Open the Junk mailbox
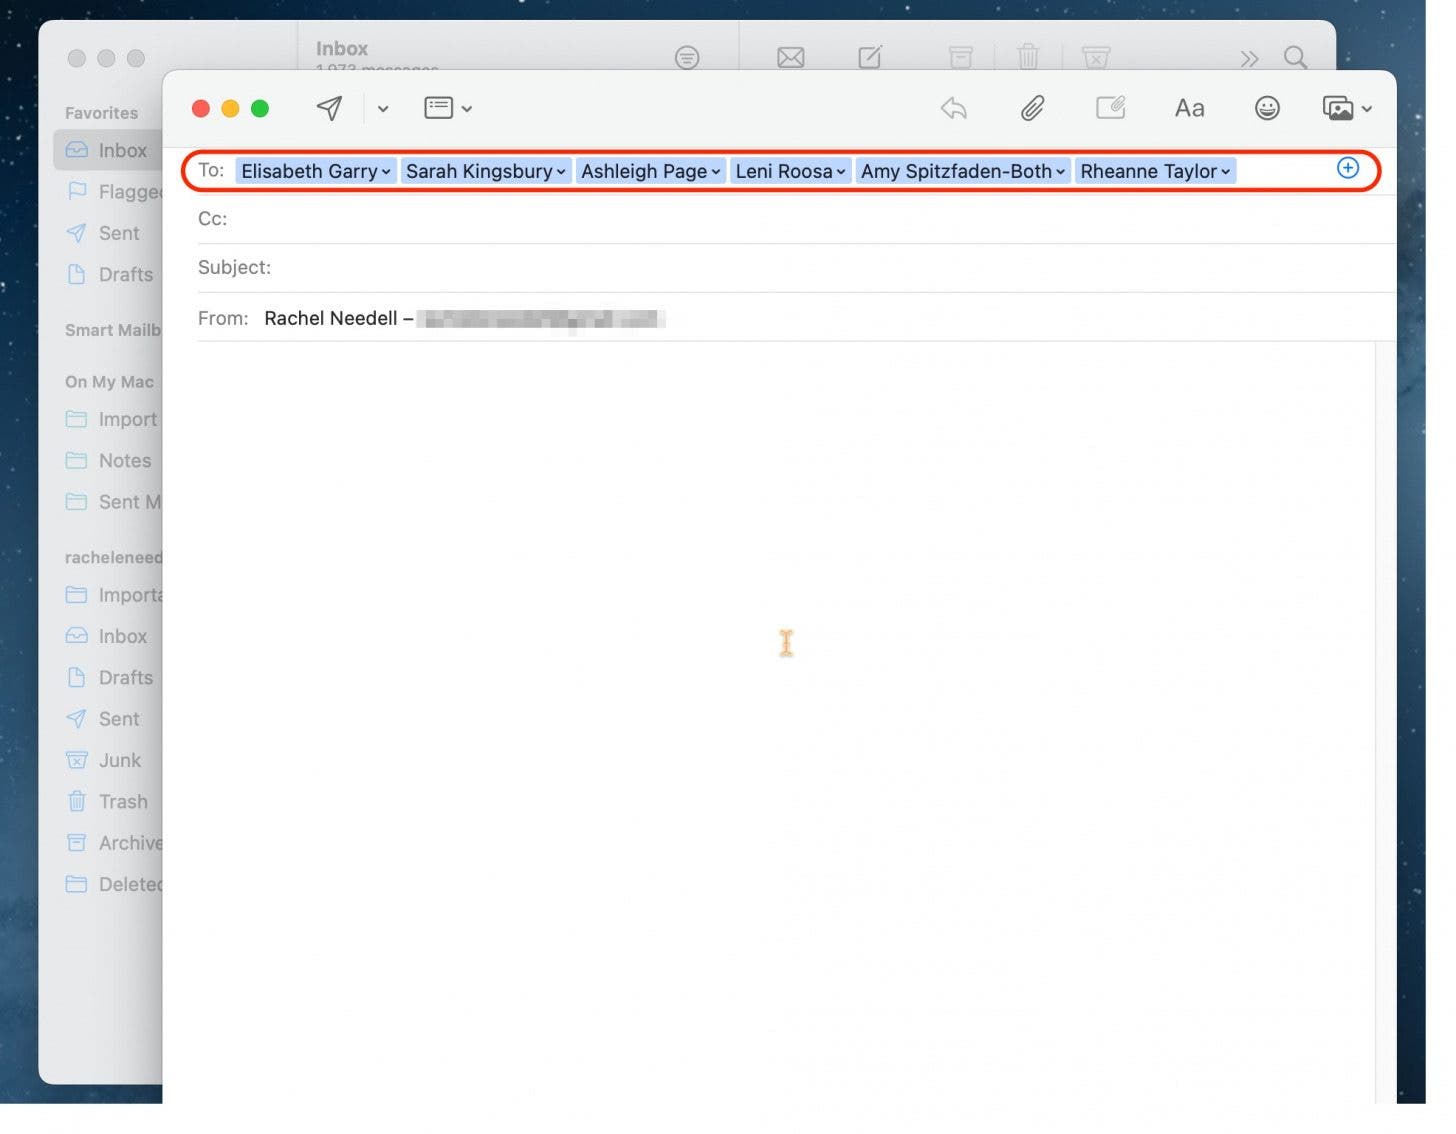This screenshot has width=1456, height=1134. tap(119, 760)
